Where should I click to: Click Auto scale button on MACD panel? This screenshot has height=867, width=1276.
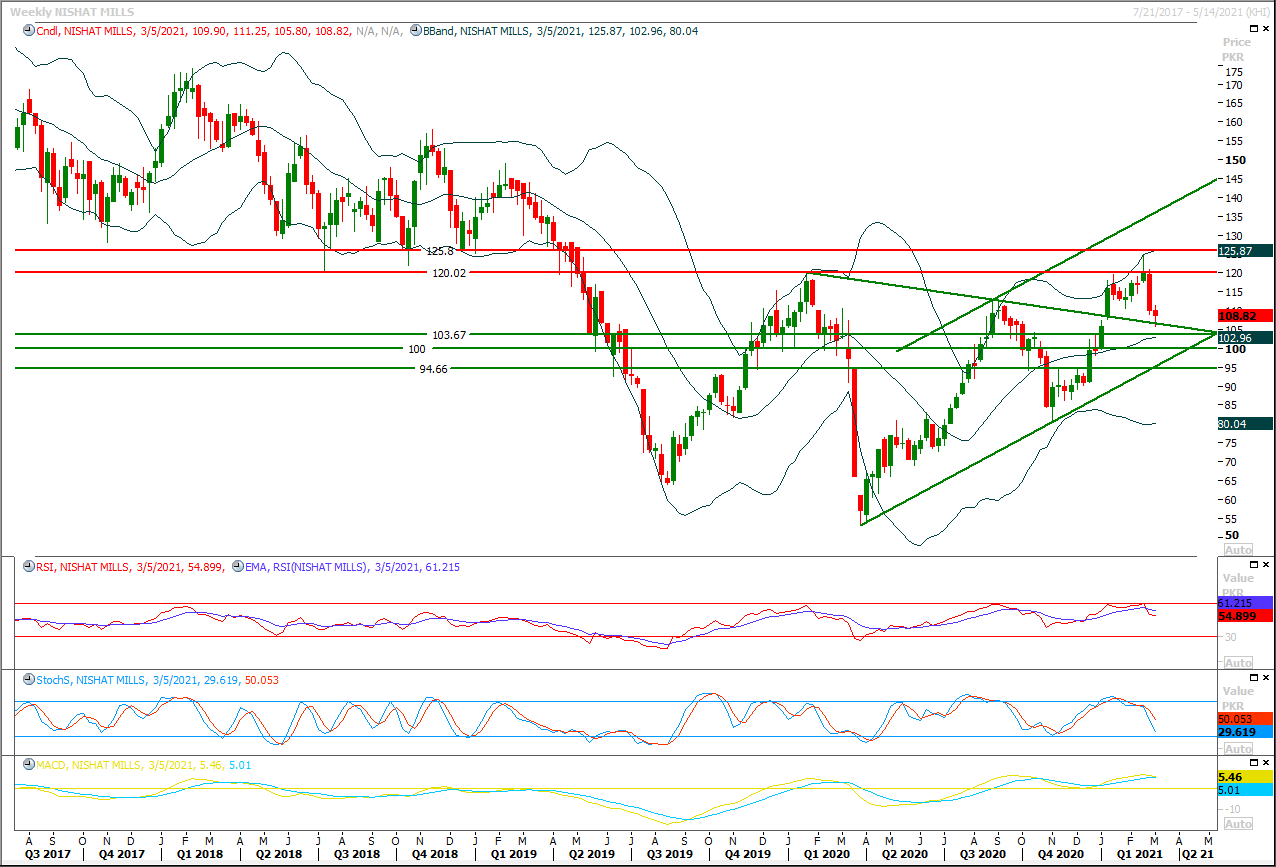[x=1238, y=824]
